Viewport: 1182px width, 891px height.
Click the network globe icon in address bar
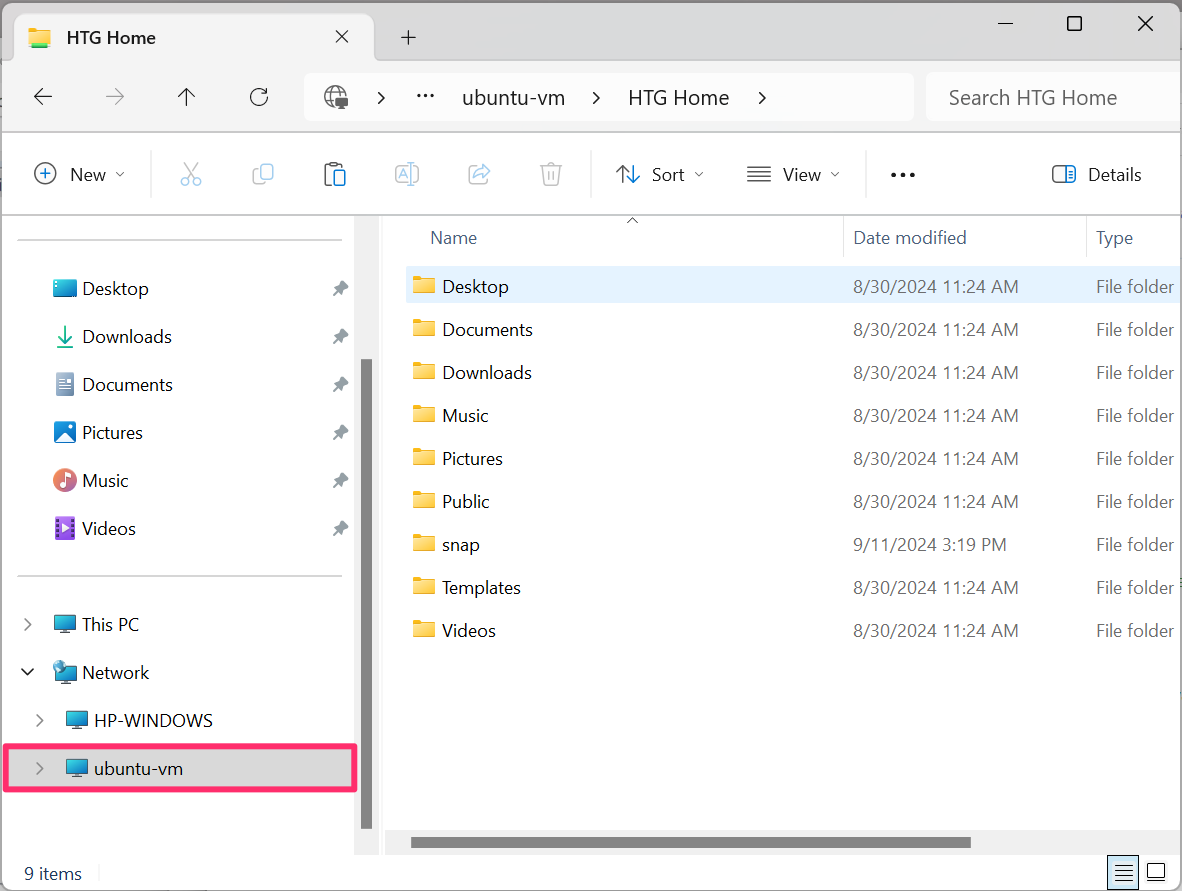[335, 97]
